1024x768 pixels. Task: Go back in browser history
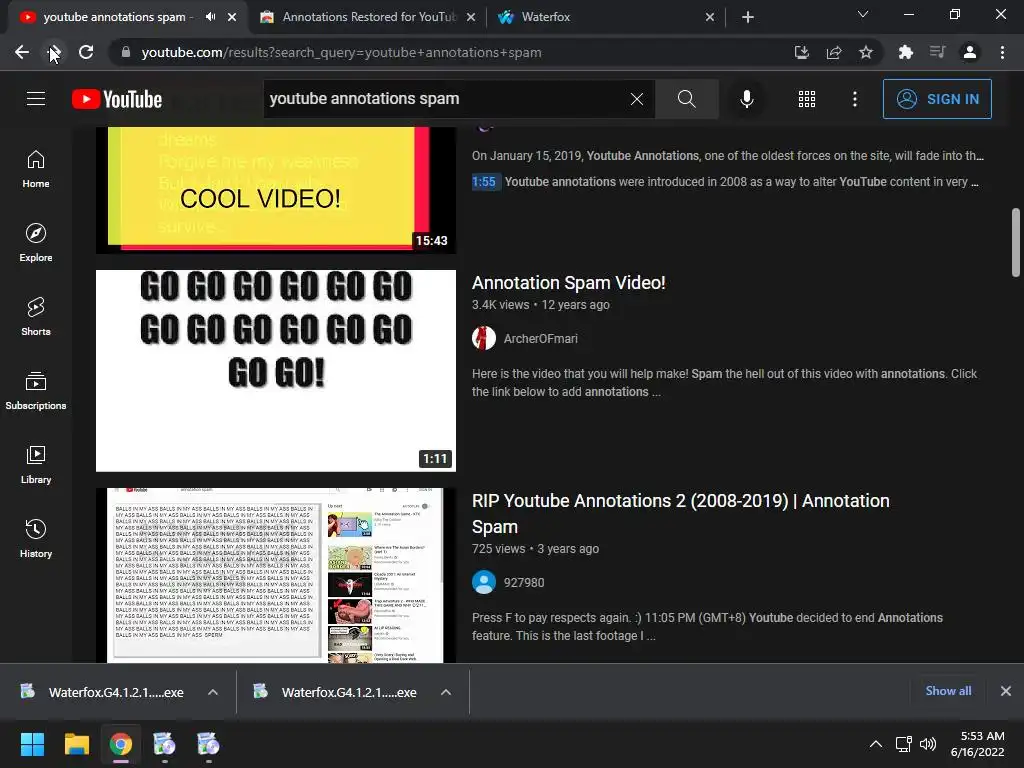(x=22, y=52)
